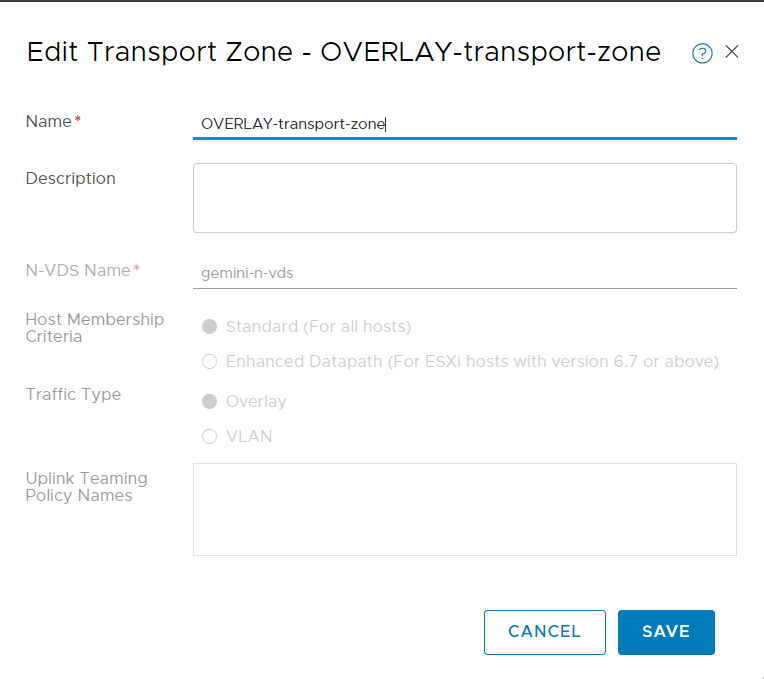Click the N-VDS Name label
This screenshot has height=679, width=764.
[x=78, y=271]
